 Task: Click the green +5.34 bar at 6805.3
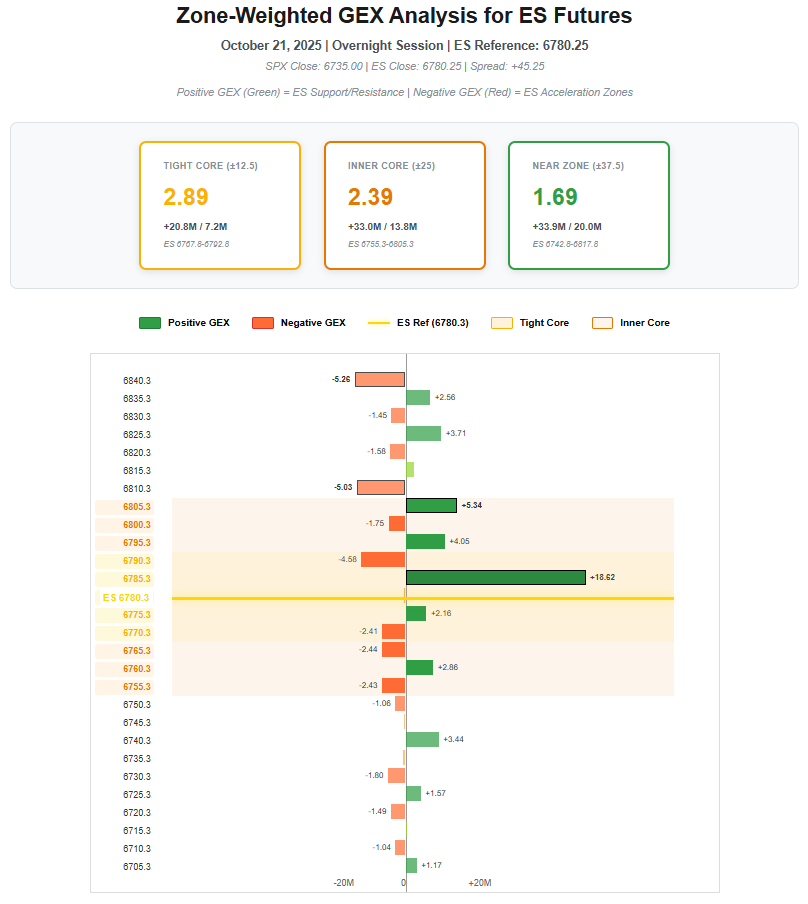pos(431,506)
